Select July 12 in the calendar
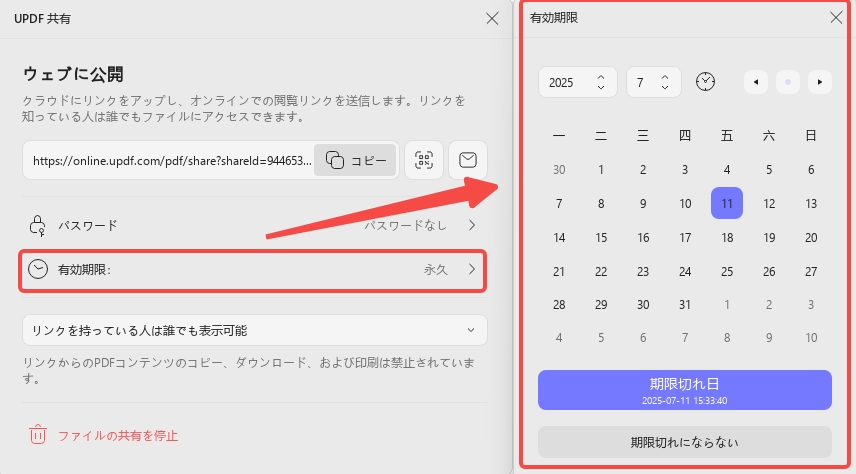856x474 pixels. point(769,204)
